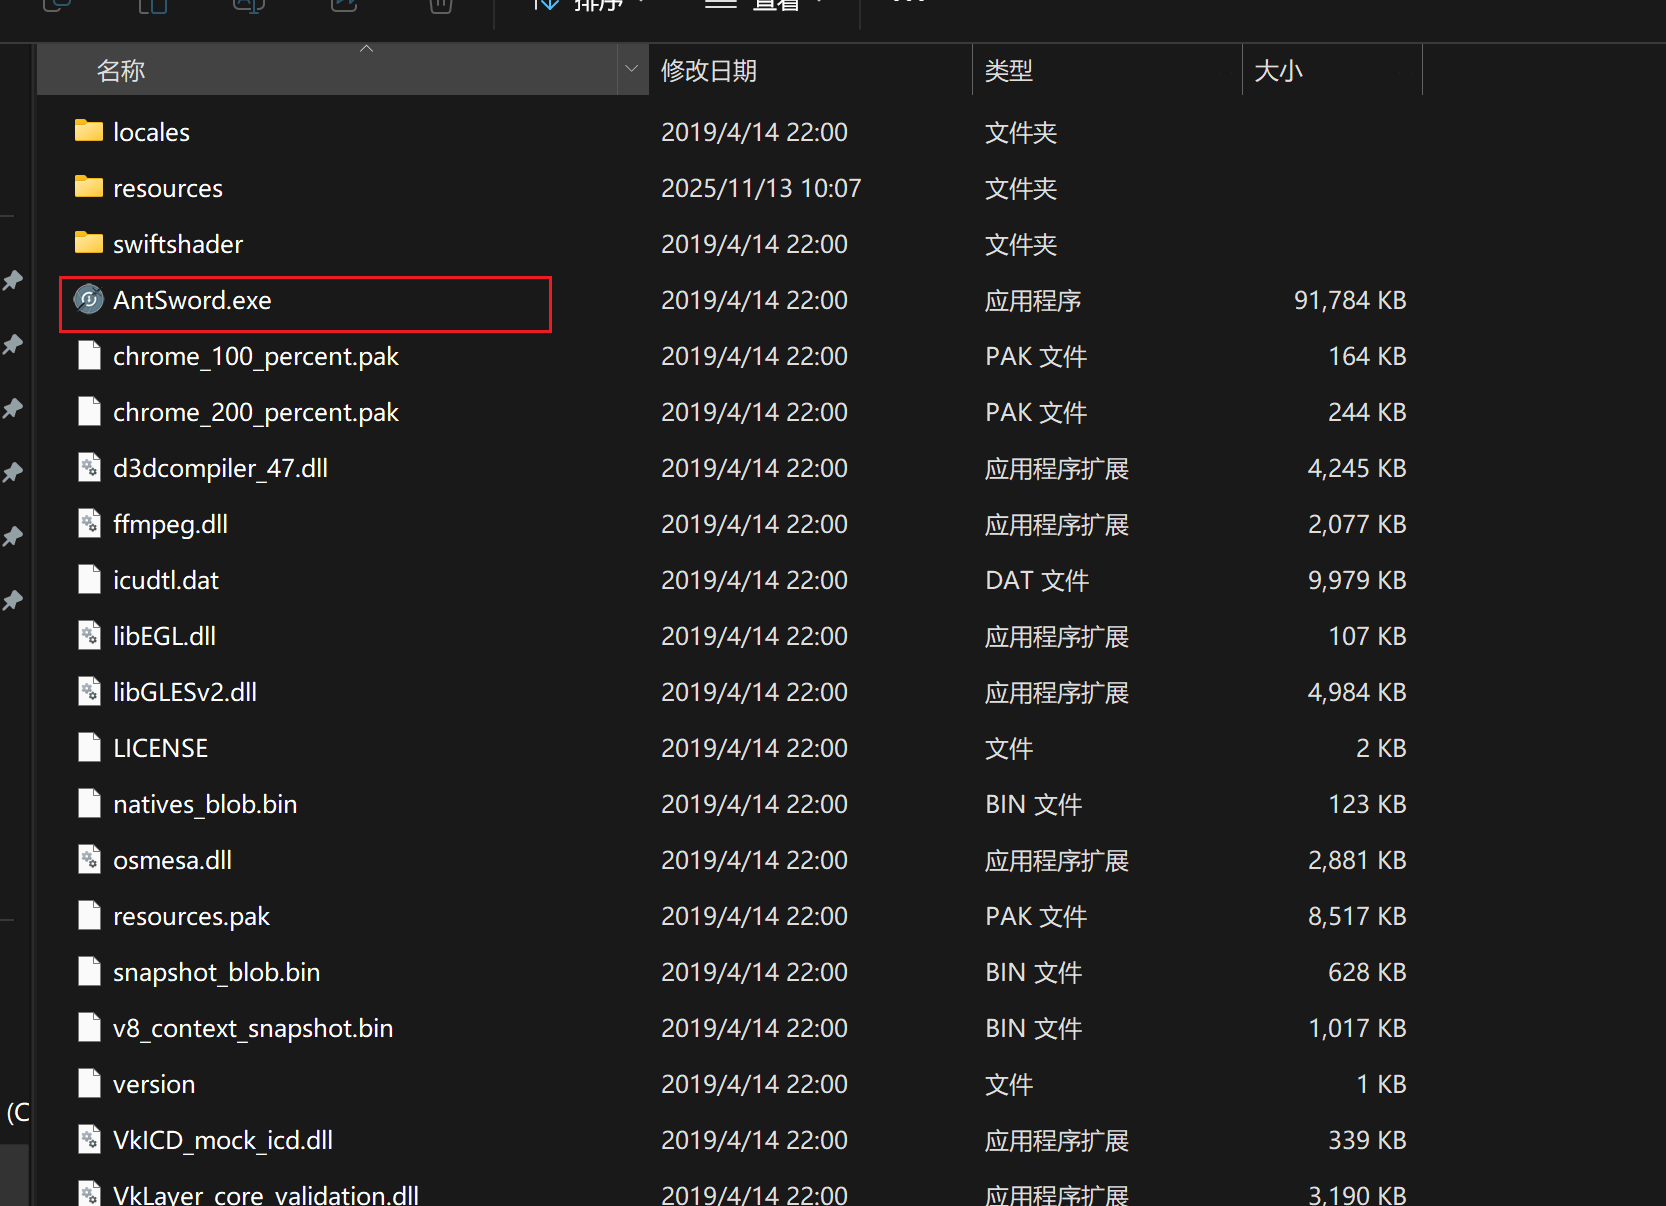Click the resources folder icon

89,187
